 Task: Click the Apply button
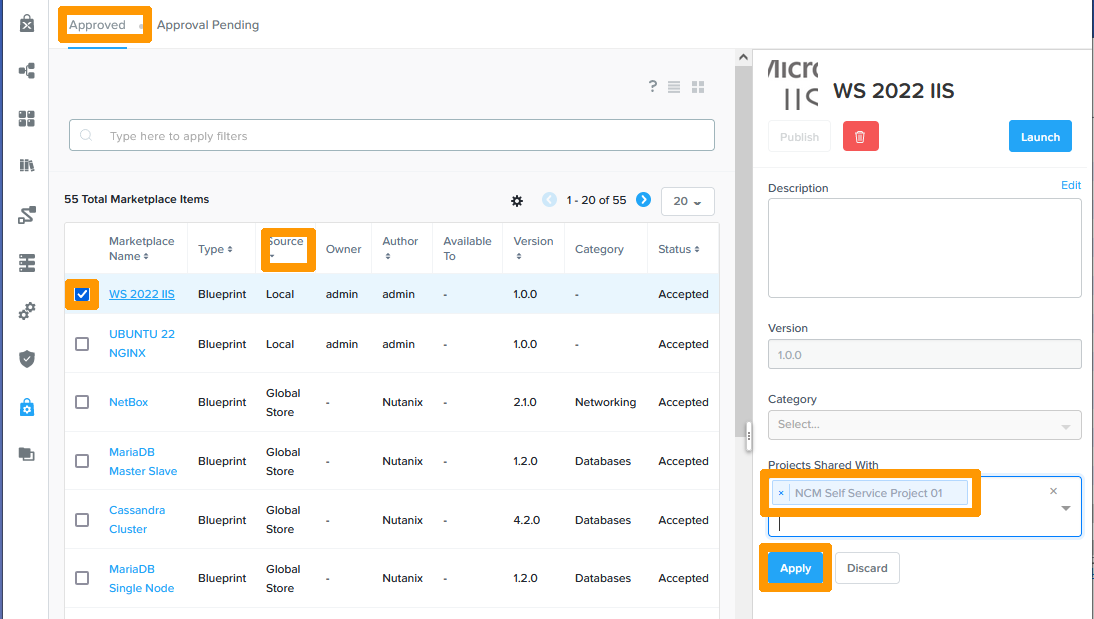[795, 568]
